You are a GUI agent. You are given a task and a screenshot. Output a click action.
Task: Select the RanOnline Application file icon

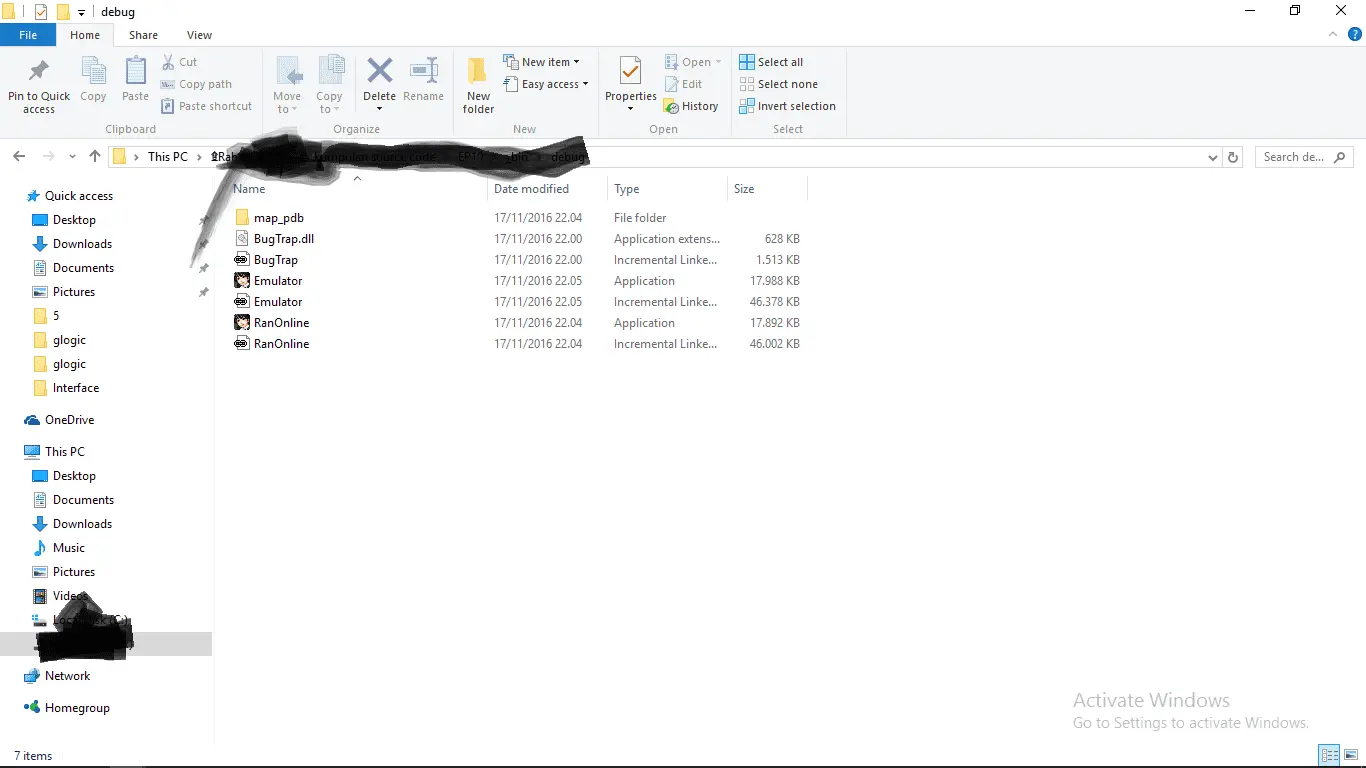tap(242, 323)
